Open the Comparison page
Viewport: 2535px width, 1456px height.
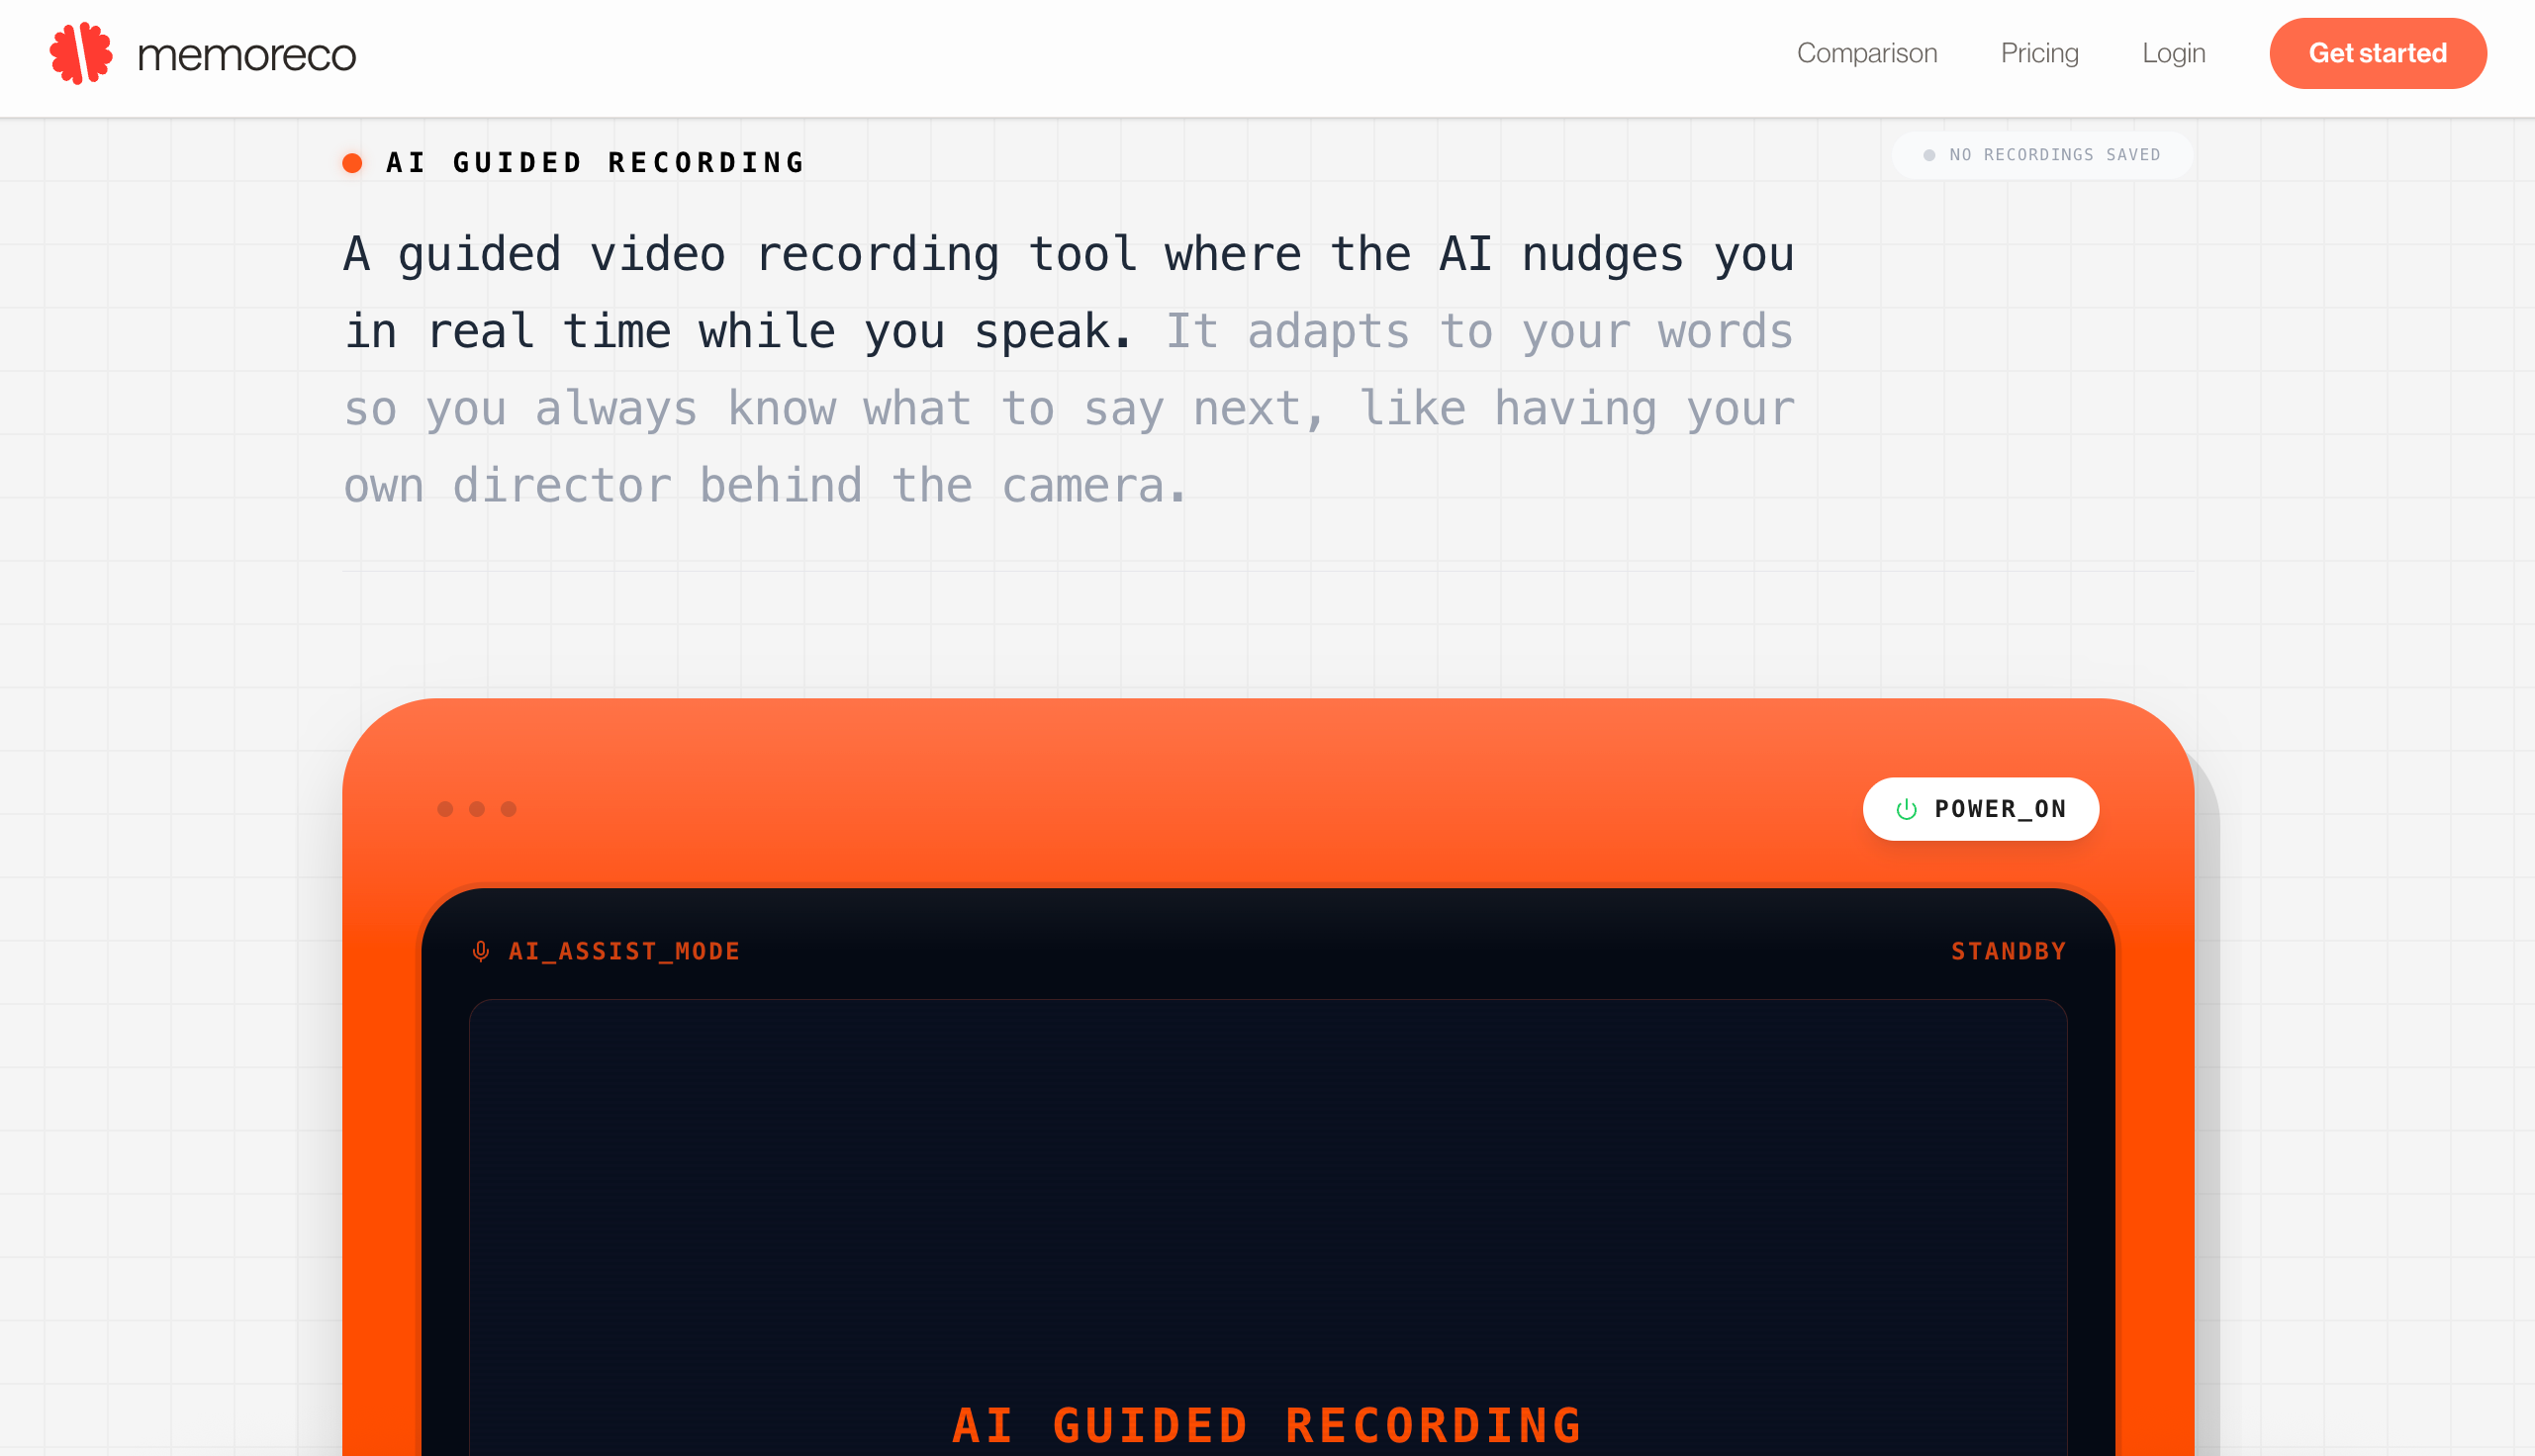(x=1866, y=53)
